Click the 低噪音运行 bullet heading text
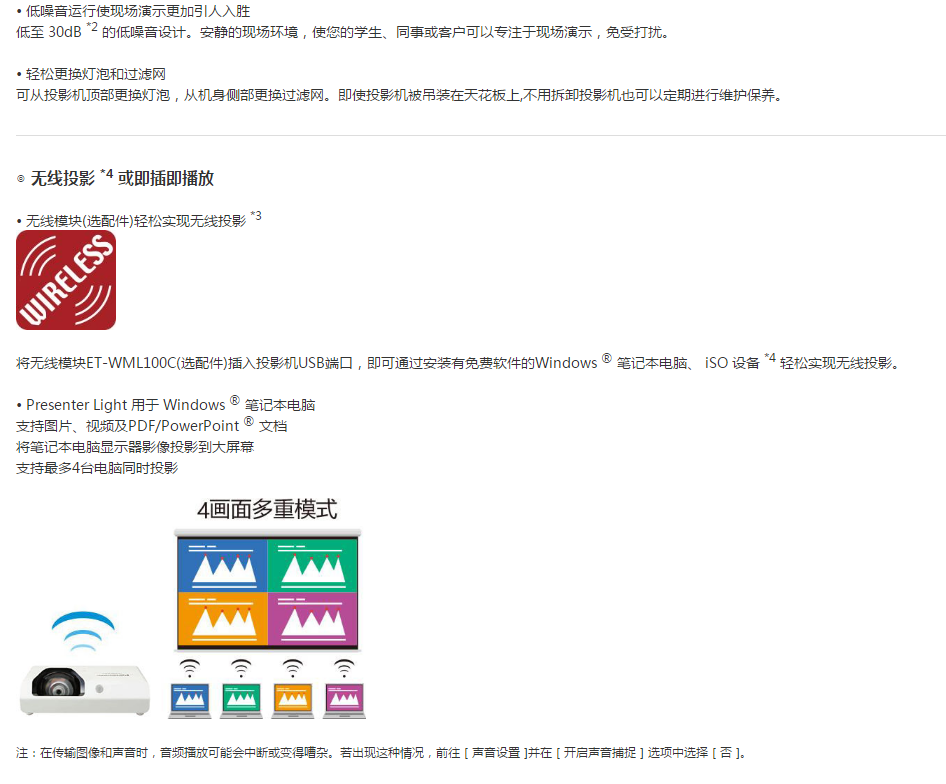The height and width of the screenshot is (784, 946). click(137, 11)
